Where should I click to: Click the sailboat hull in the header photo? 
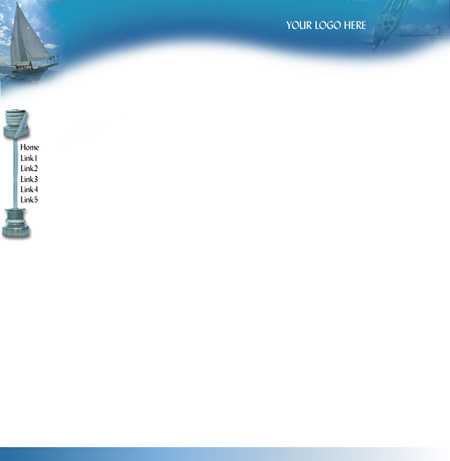click(33, 68)
